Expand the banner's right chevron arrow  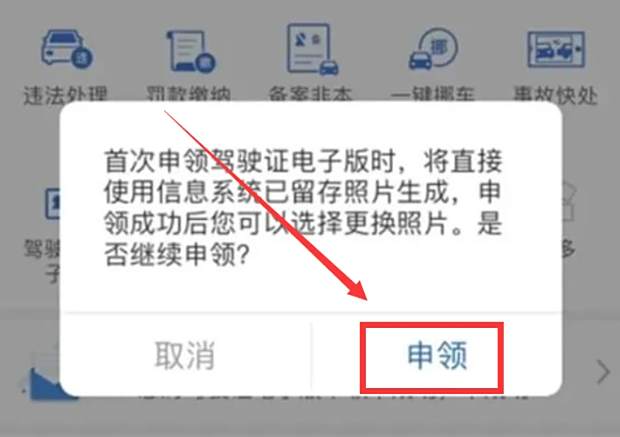coord(603,372)
